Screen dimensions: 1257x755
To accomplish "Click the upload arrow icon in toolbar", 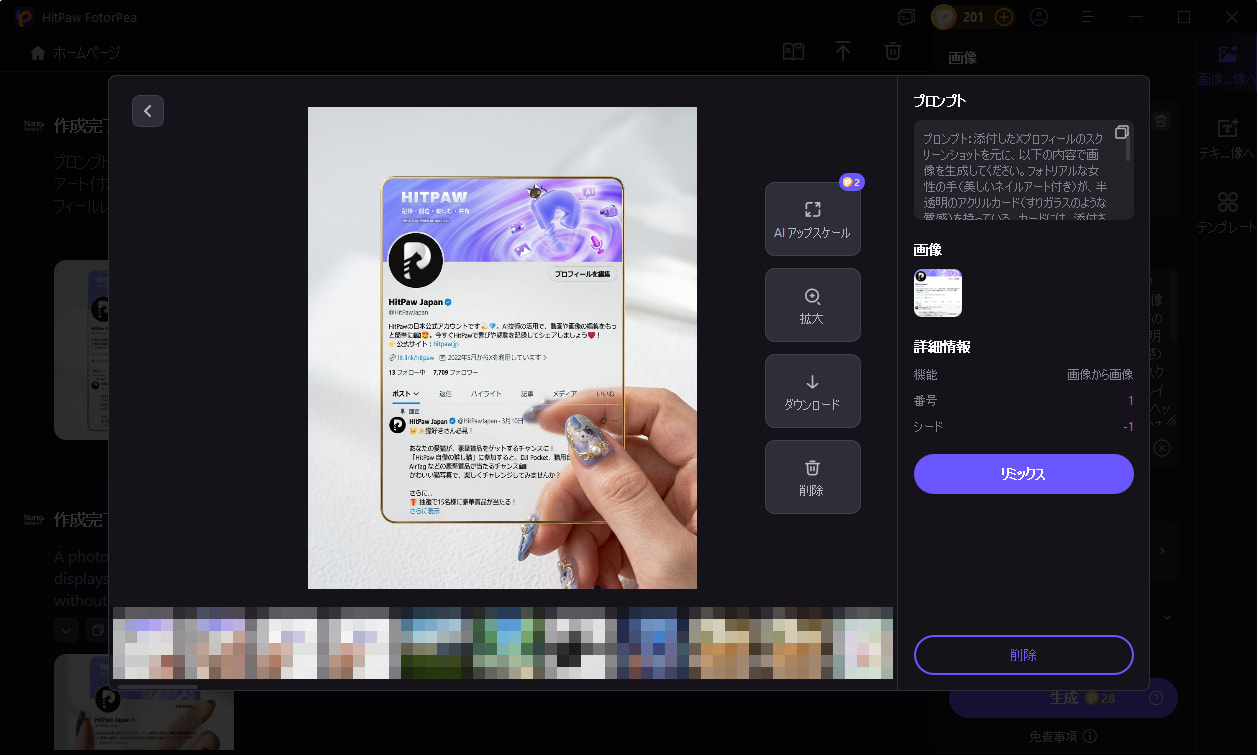I will pos(843,52).
